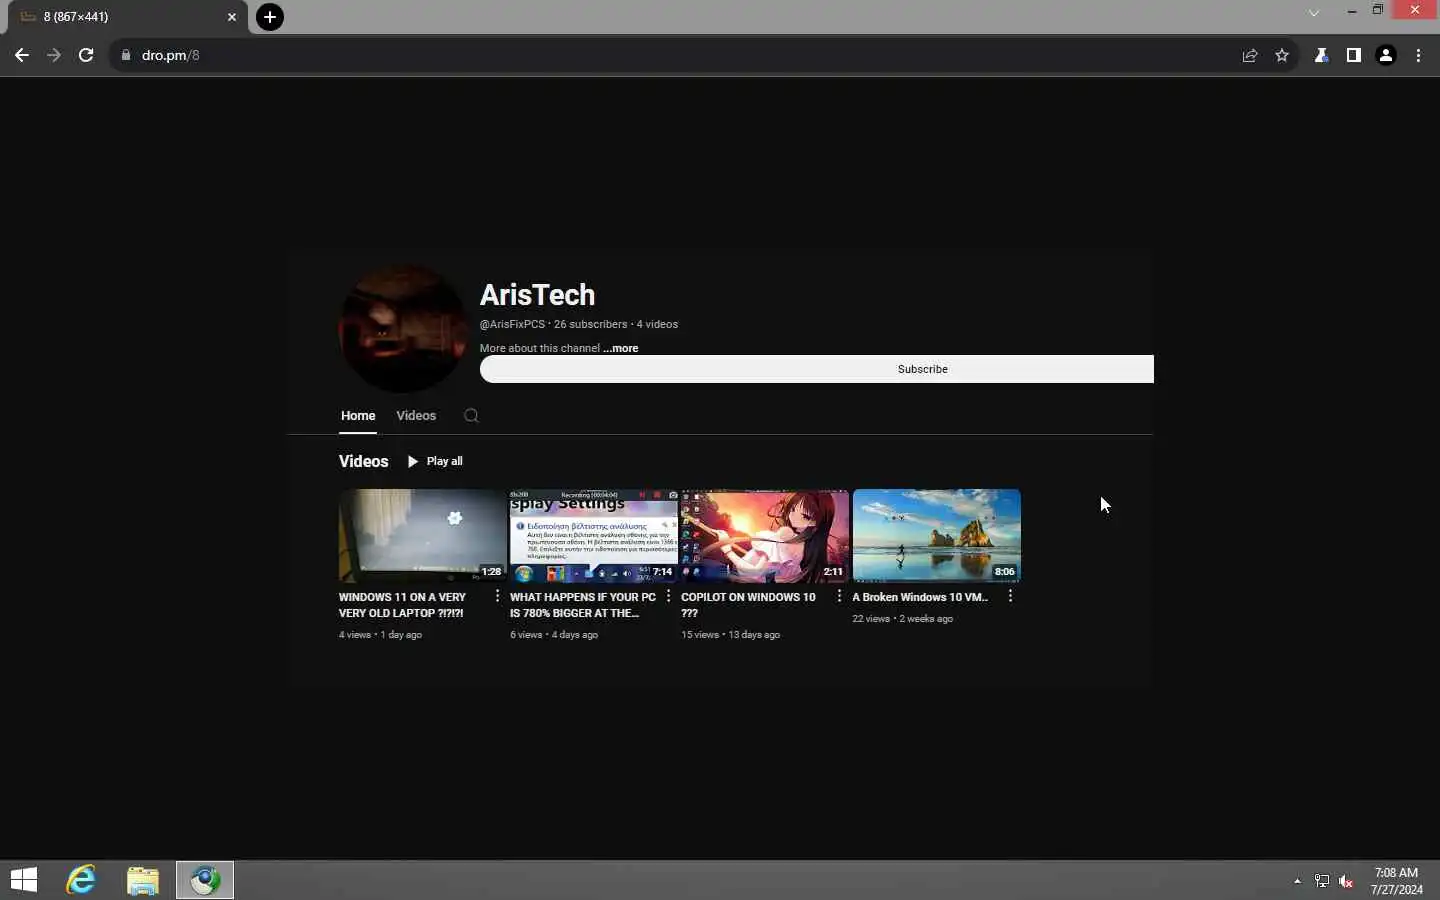Share this page using the share icon

[1250, 55]
